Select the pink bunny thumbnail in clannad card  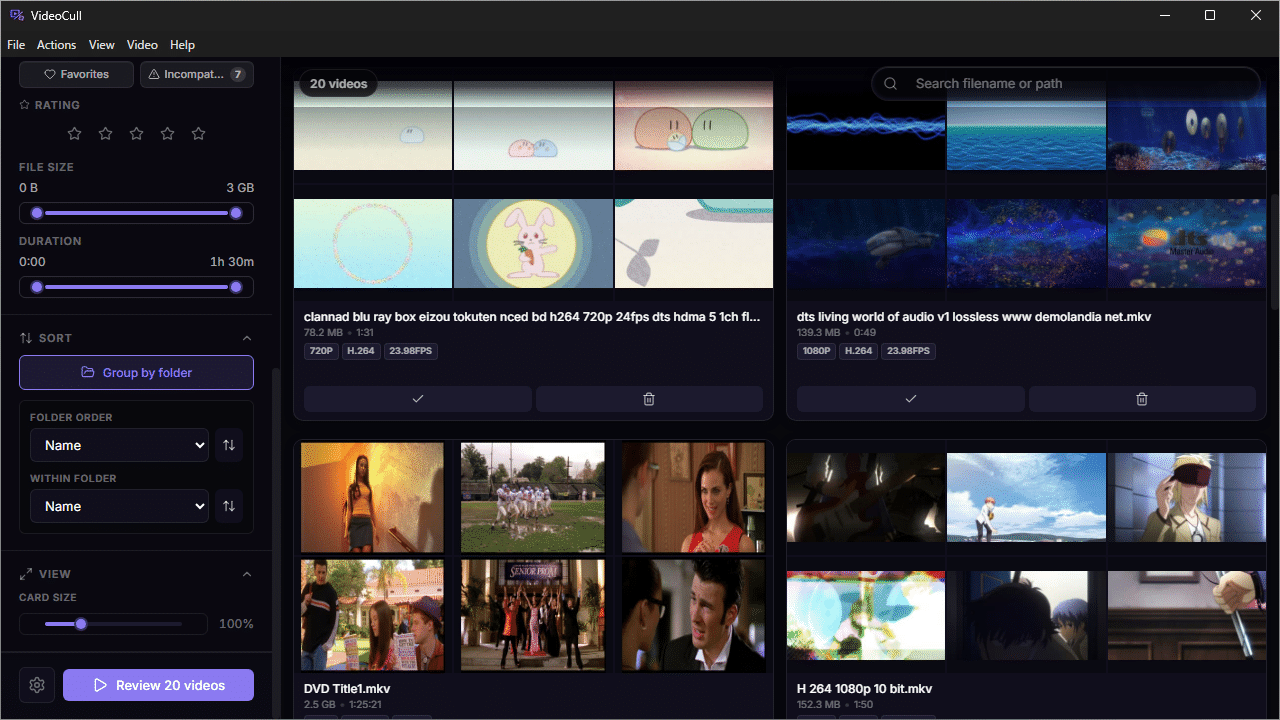pyautogui.click(x=533, y=243)
